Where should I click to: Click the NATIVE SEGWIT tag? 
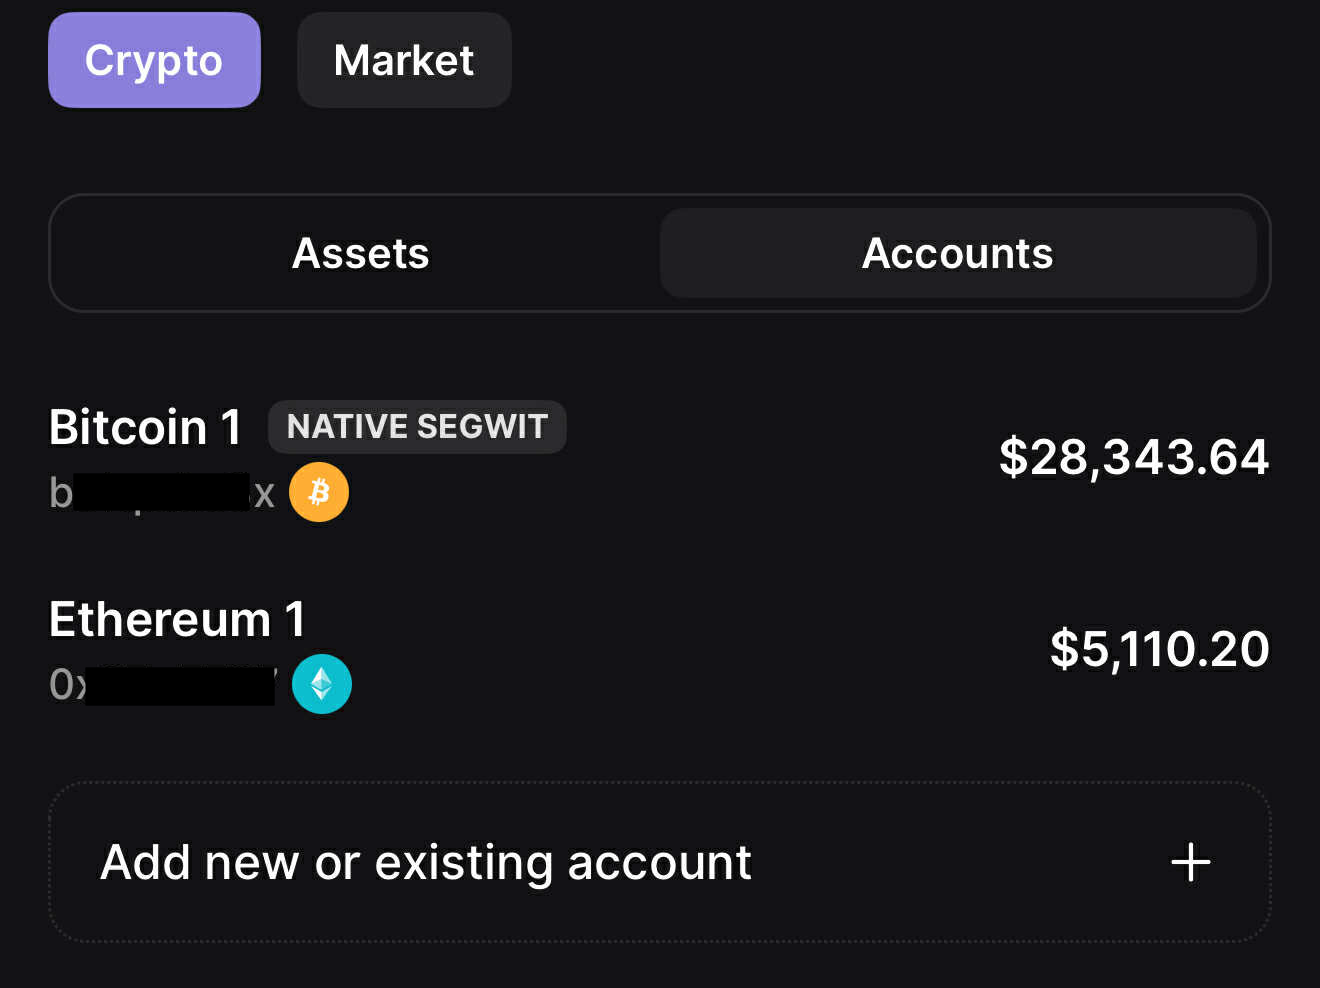click(x=417, y=427)
